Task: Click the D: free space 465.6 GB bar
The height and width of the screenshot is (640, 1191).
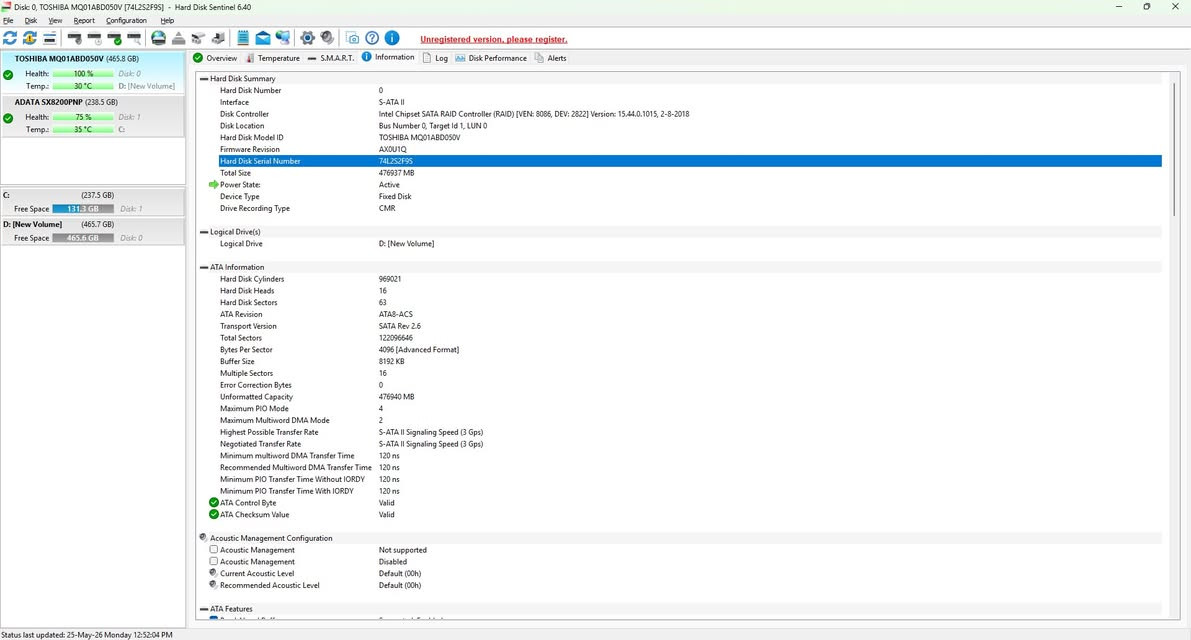Action: 83,238
